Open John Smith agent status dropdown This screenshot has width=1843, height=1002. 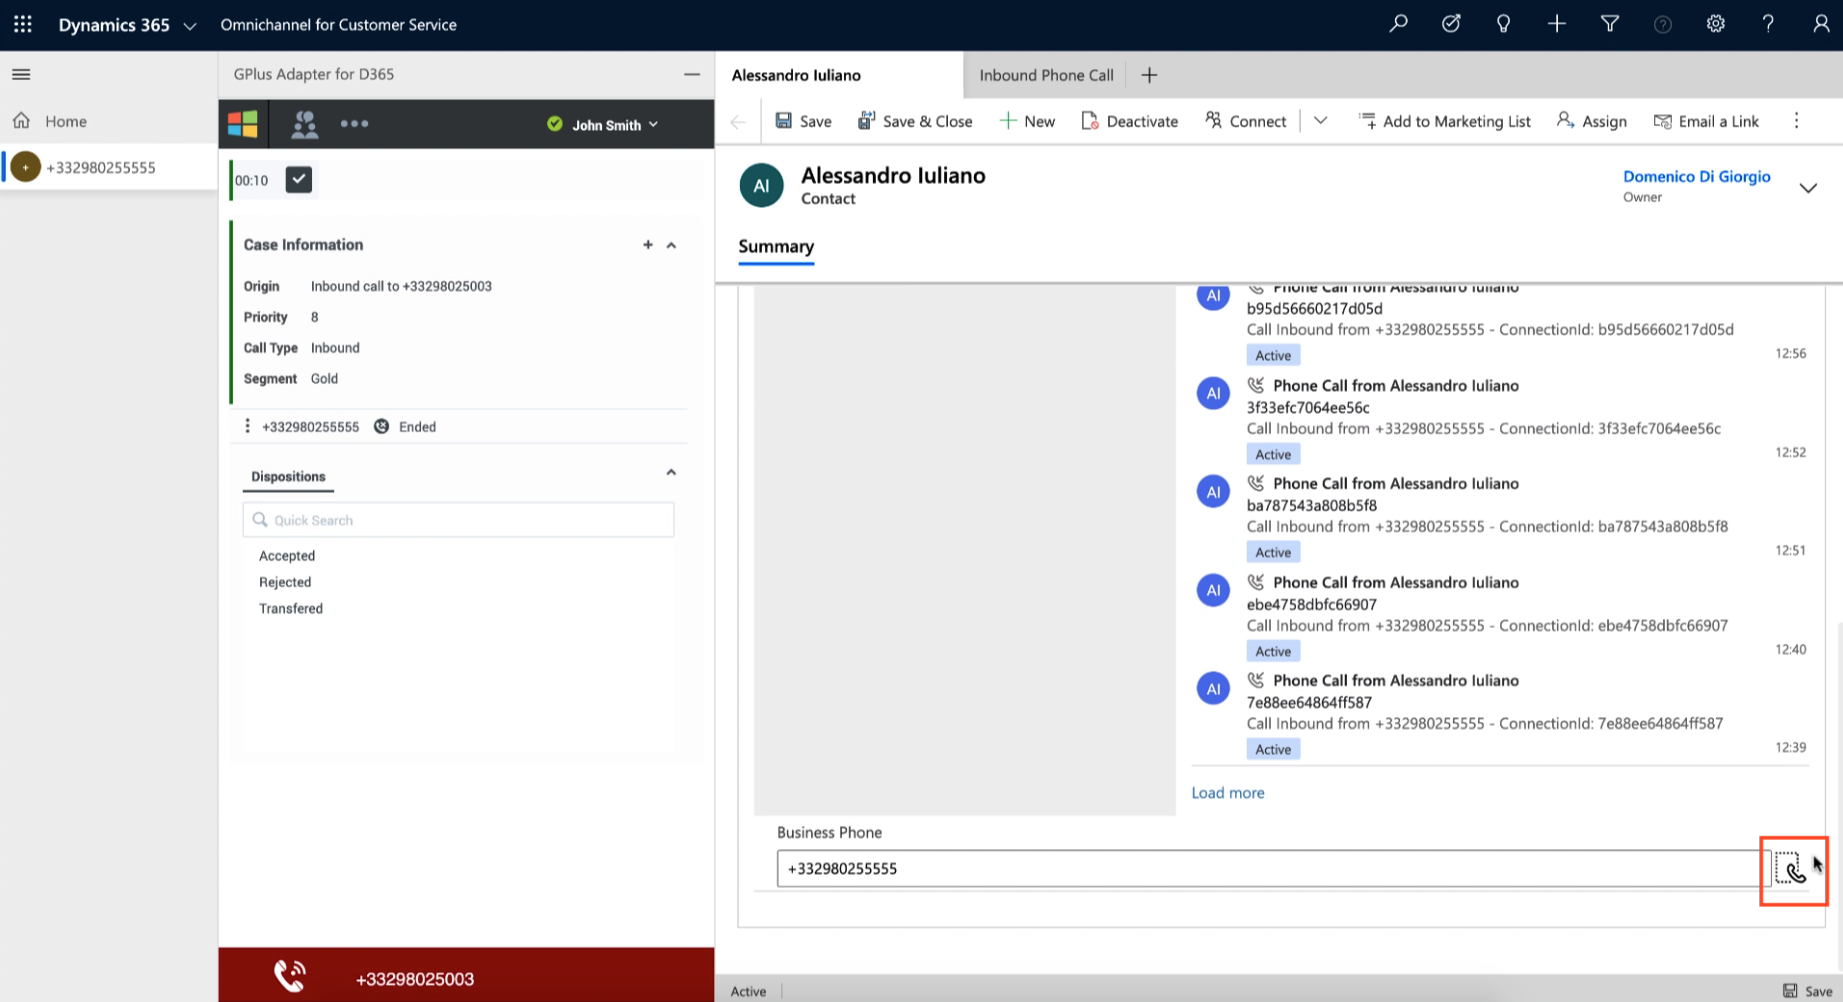[x=603, y=125]
